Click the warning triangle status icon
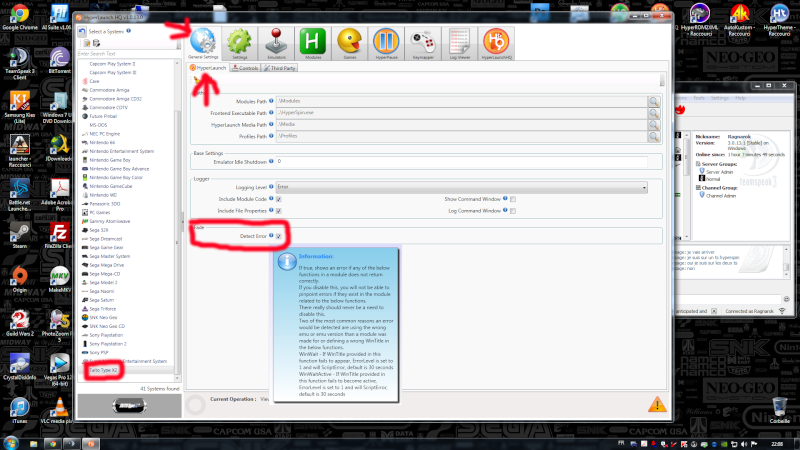The height and width of the screenshot is (450, 800). point(657,405)
